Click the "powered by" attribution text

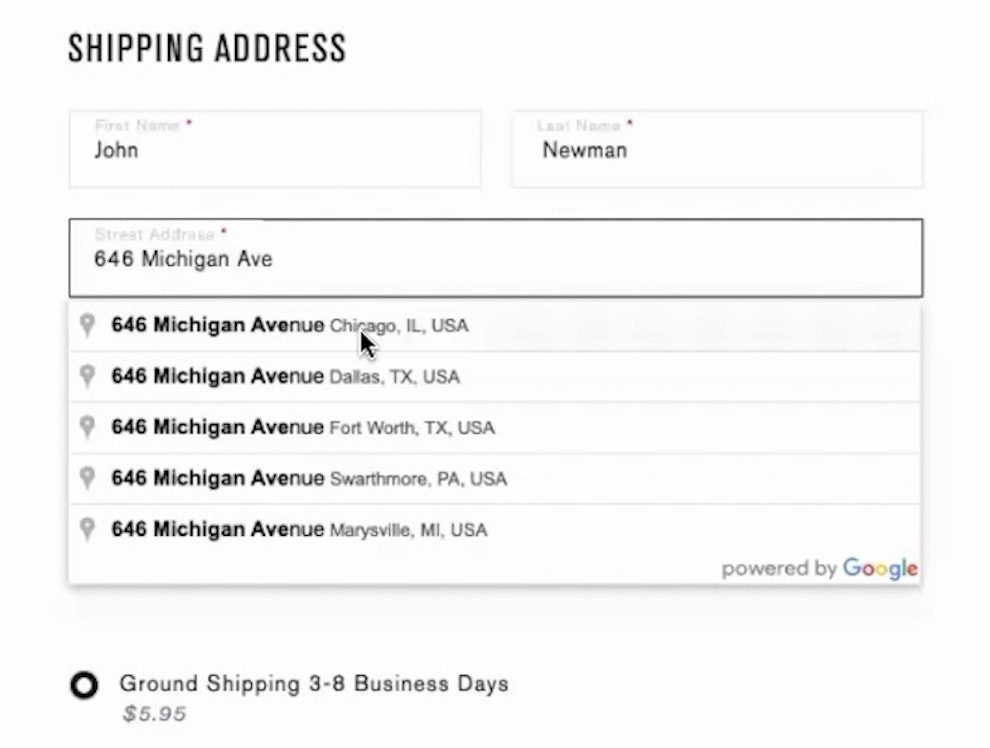(x=778, y=569)
